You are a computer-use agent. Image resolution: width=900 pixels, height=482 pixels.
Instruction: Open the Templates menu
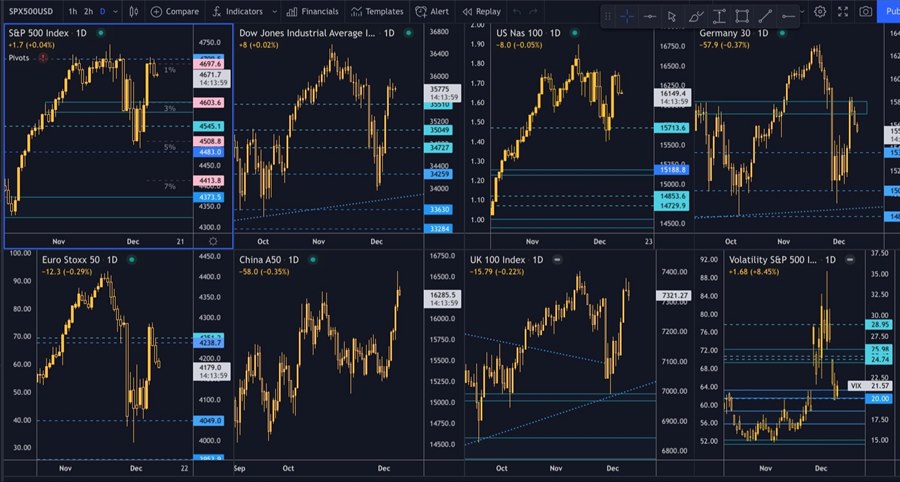378,11
